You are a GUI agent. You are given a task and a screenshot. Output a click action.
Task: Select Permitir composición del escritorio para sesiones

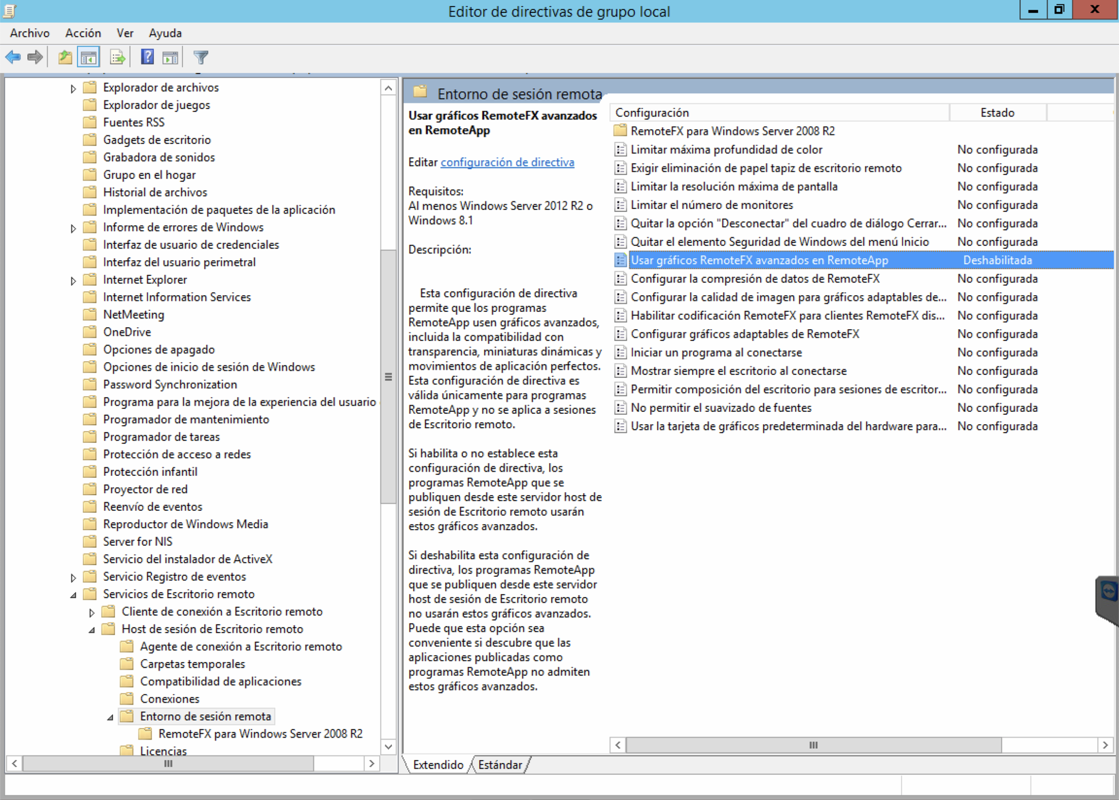click(x=789, y=389)
